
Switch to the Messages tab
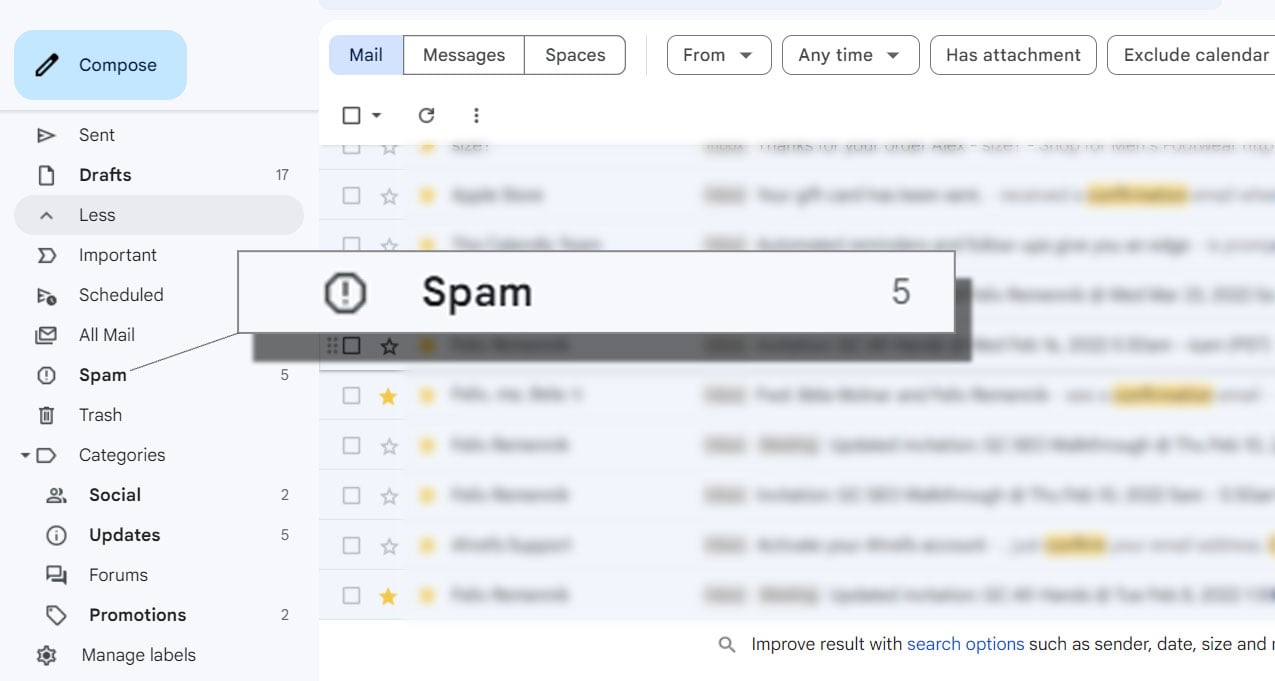(463, 55)
